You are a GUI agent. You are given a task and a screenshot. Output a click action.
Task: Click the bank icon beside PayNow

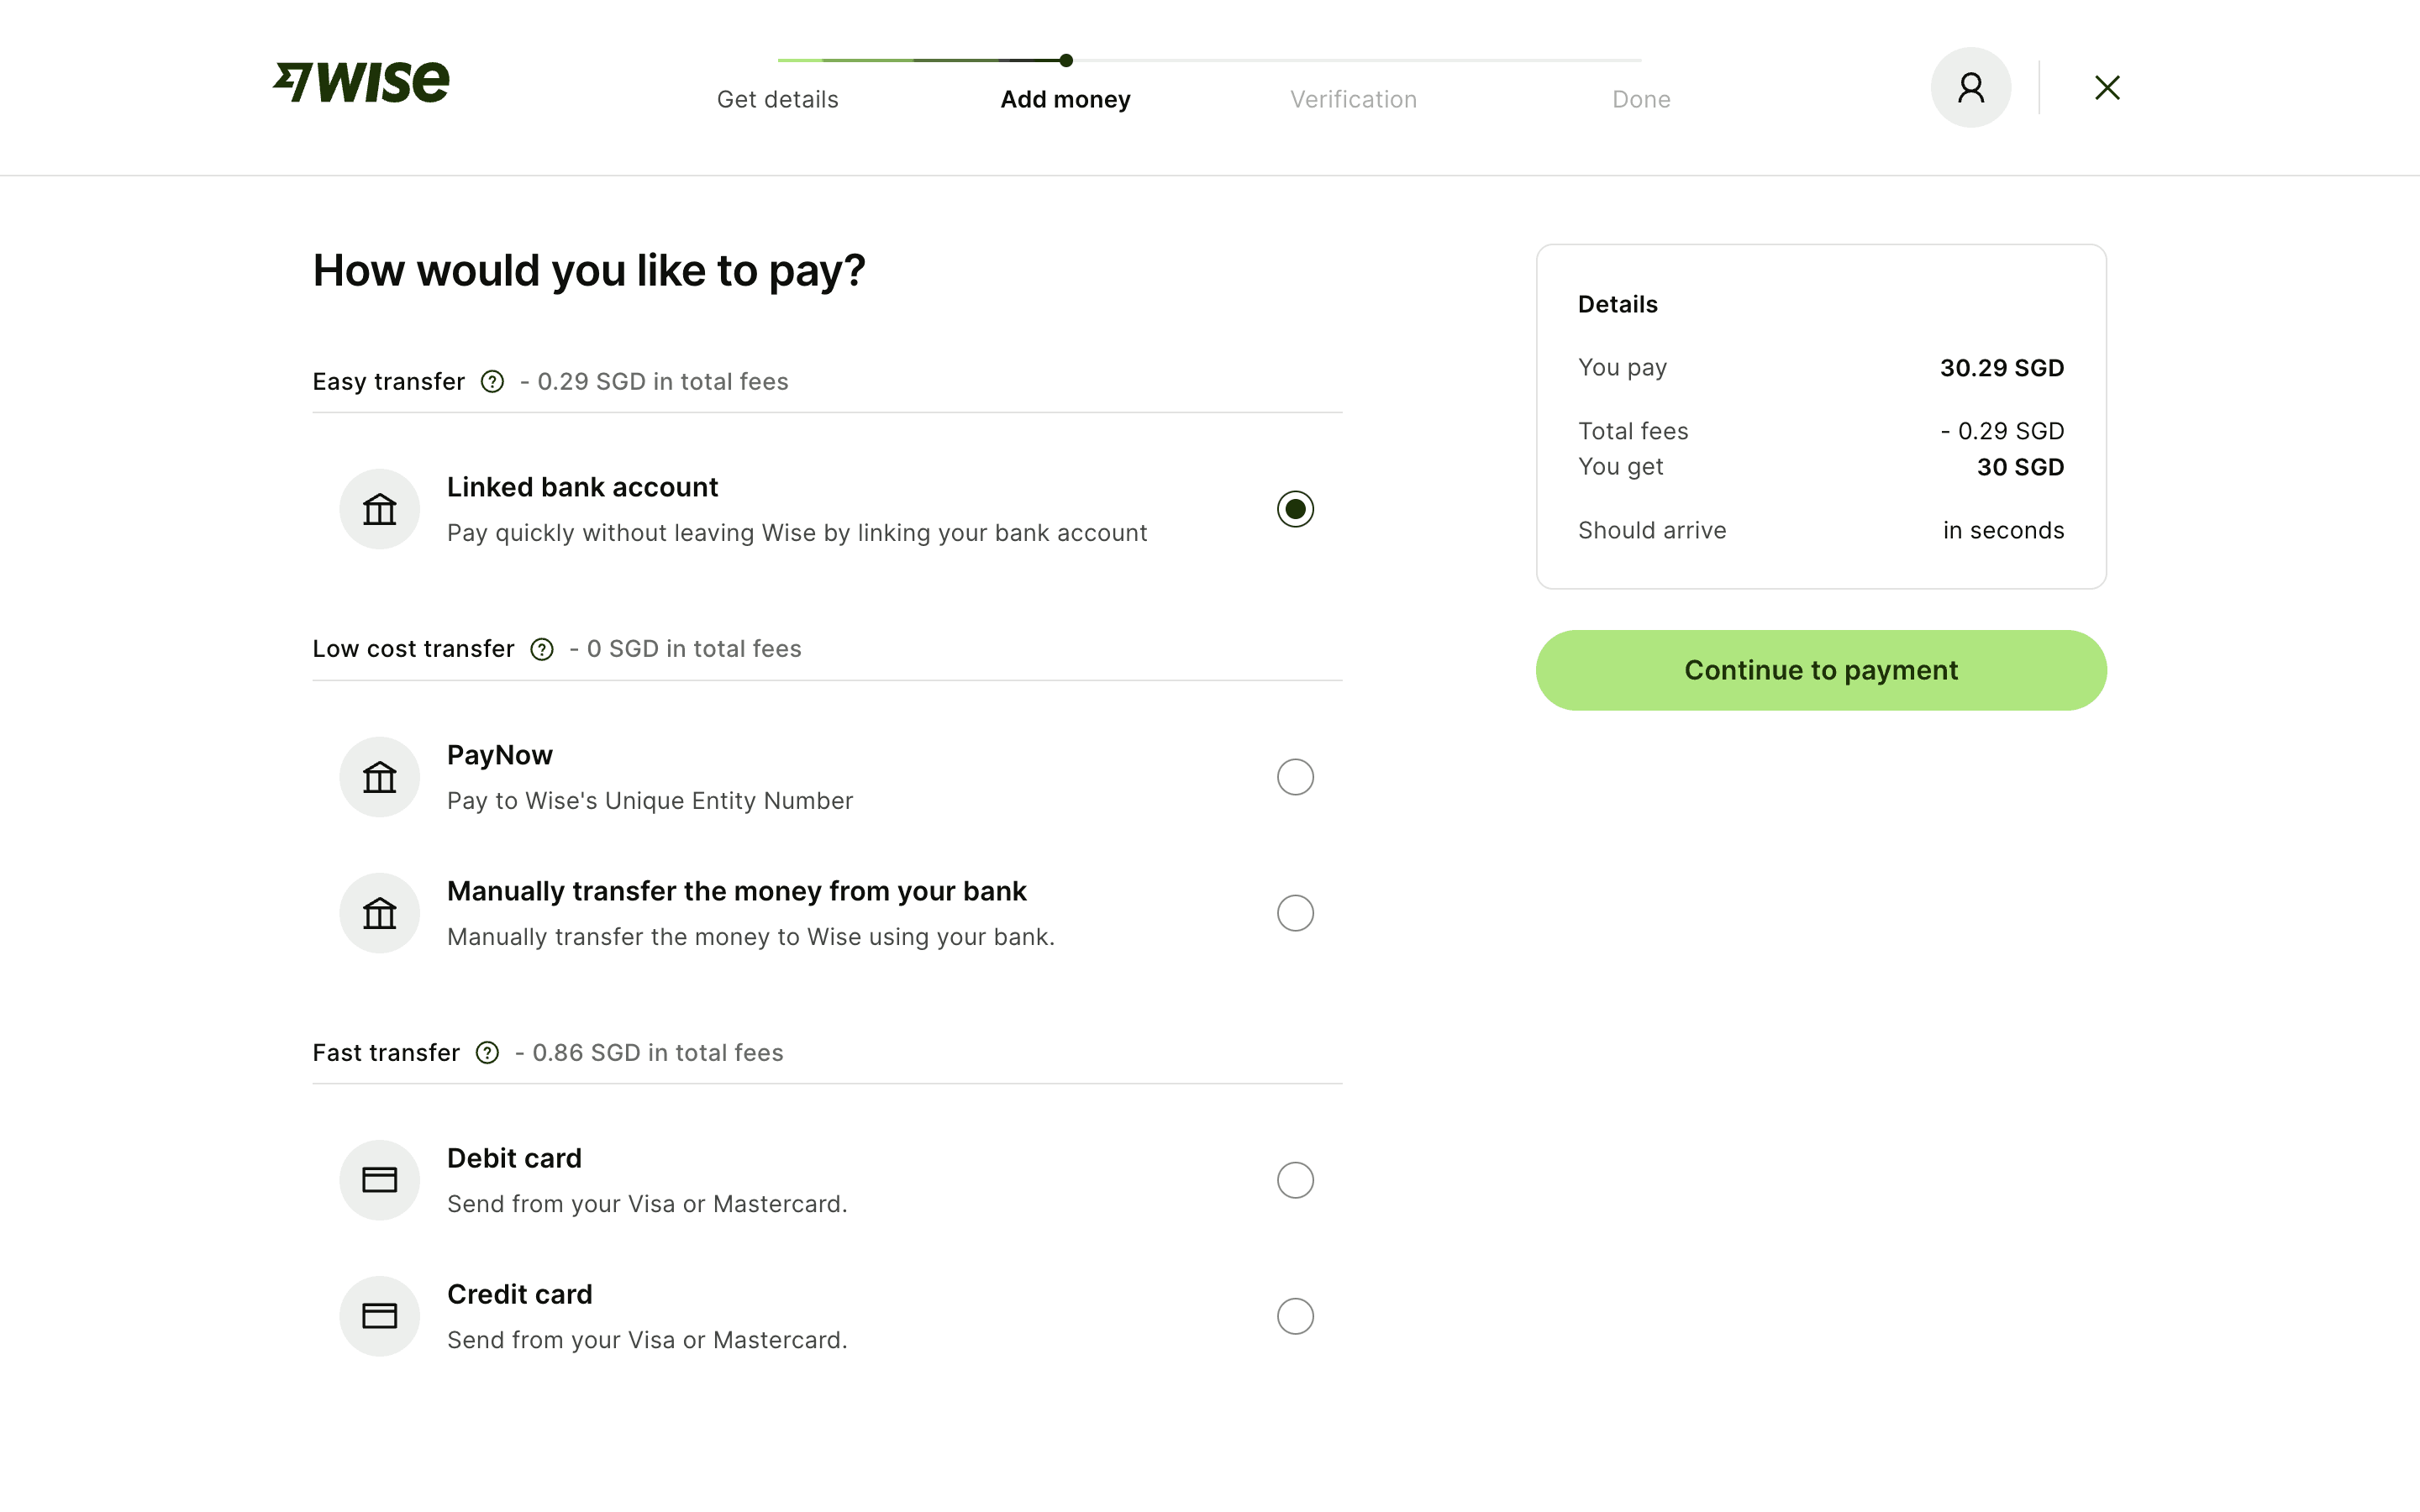coord(379,777)
